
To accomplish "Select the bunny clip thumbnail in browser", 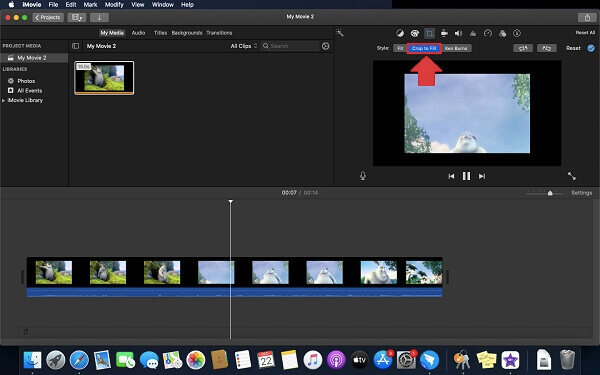I will click(x=104, y=78).
